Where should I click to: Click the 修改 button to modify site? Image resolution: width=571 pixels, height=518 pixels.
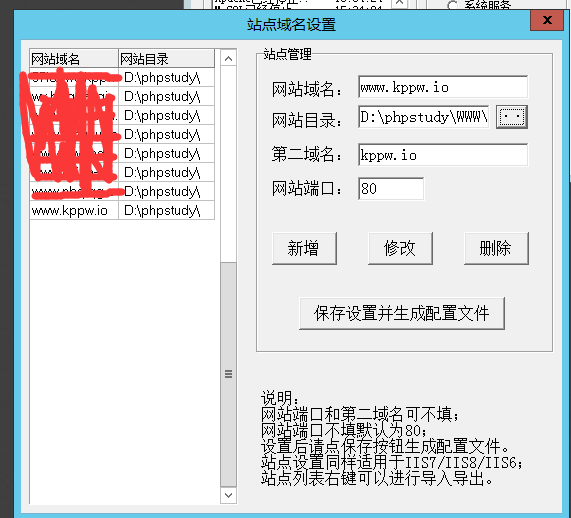click(400, 248)
